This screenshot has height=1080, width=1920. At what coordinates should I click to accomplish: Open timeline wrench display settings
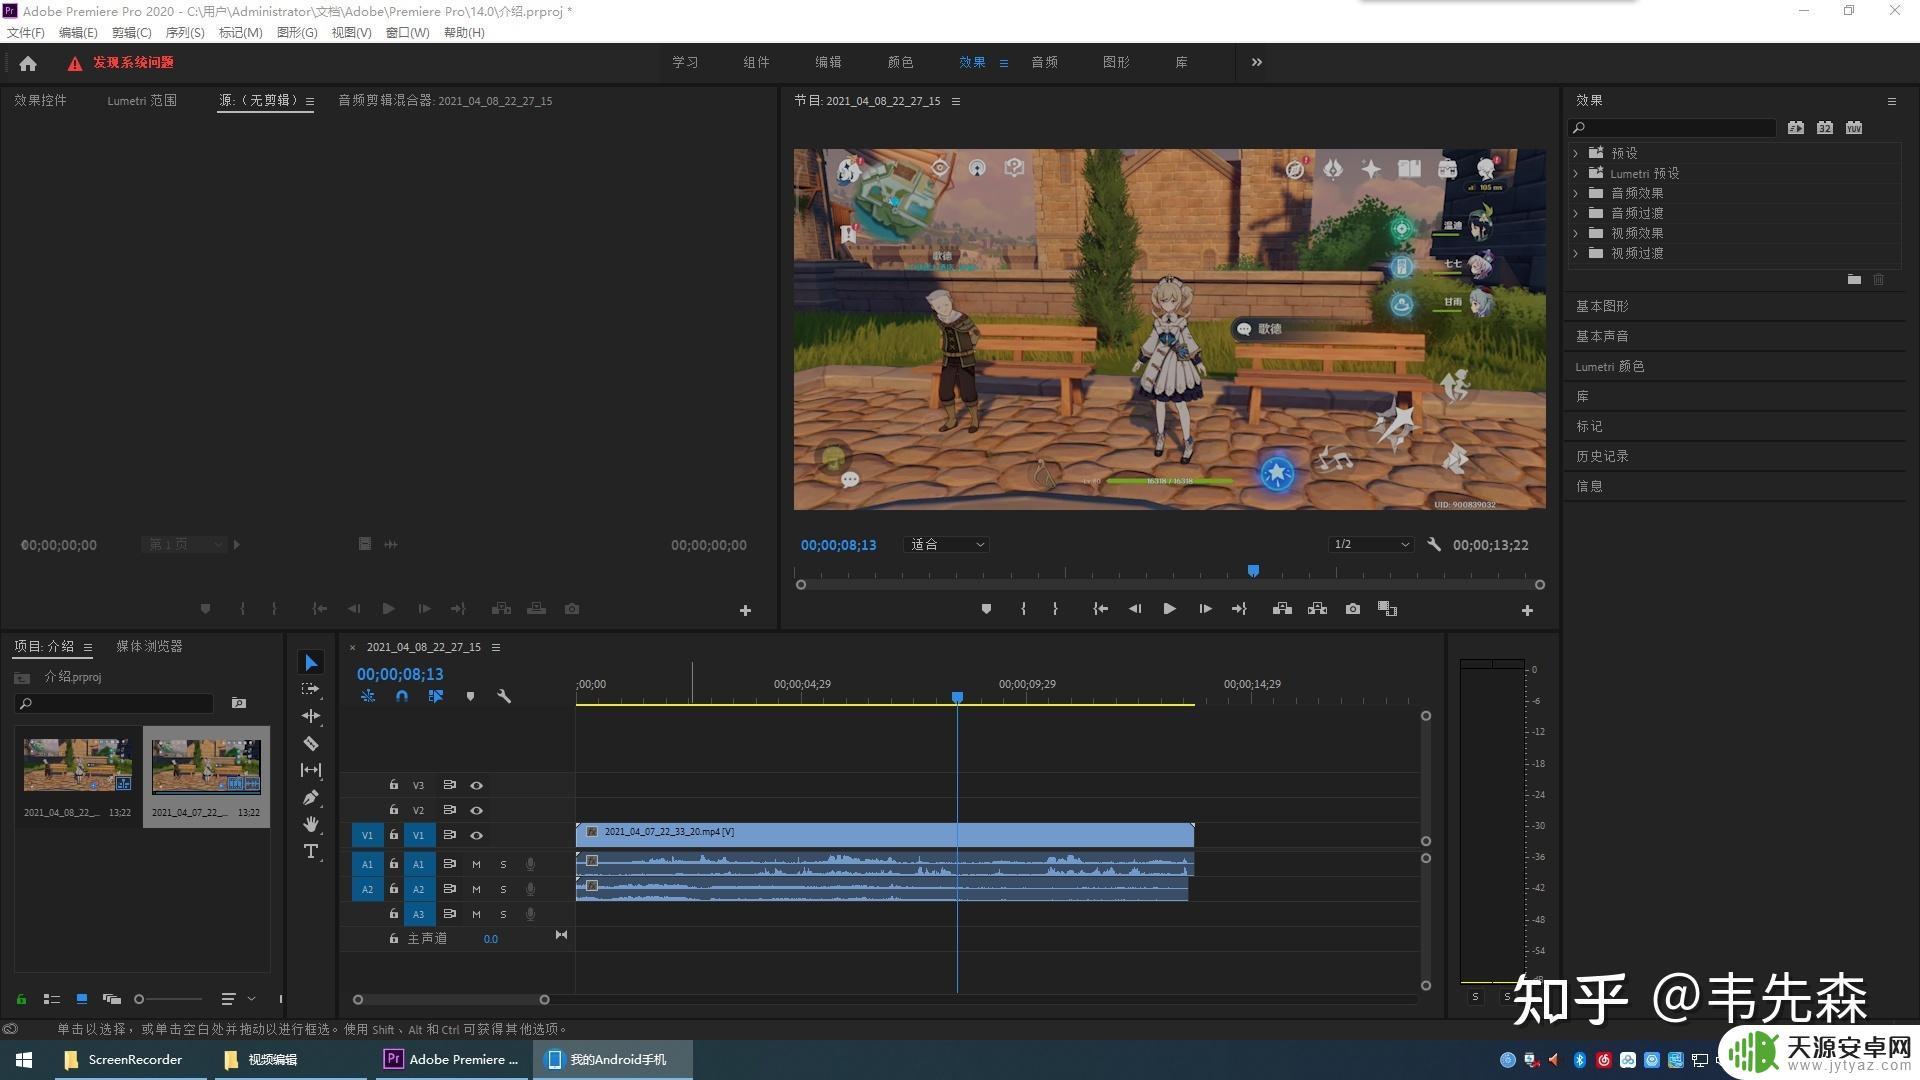[x=504, y=696]
